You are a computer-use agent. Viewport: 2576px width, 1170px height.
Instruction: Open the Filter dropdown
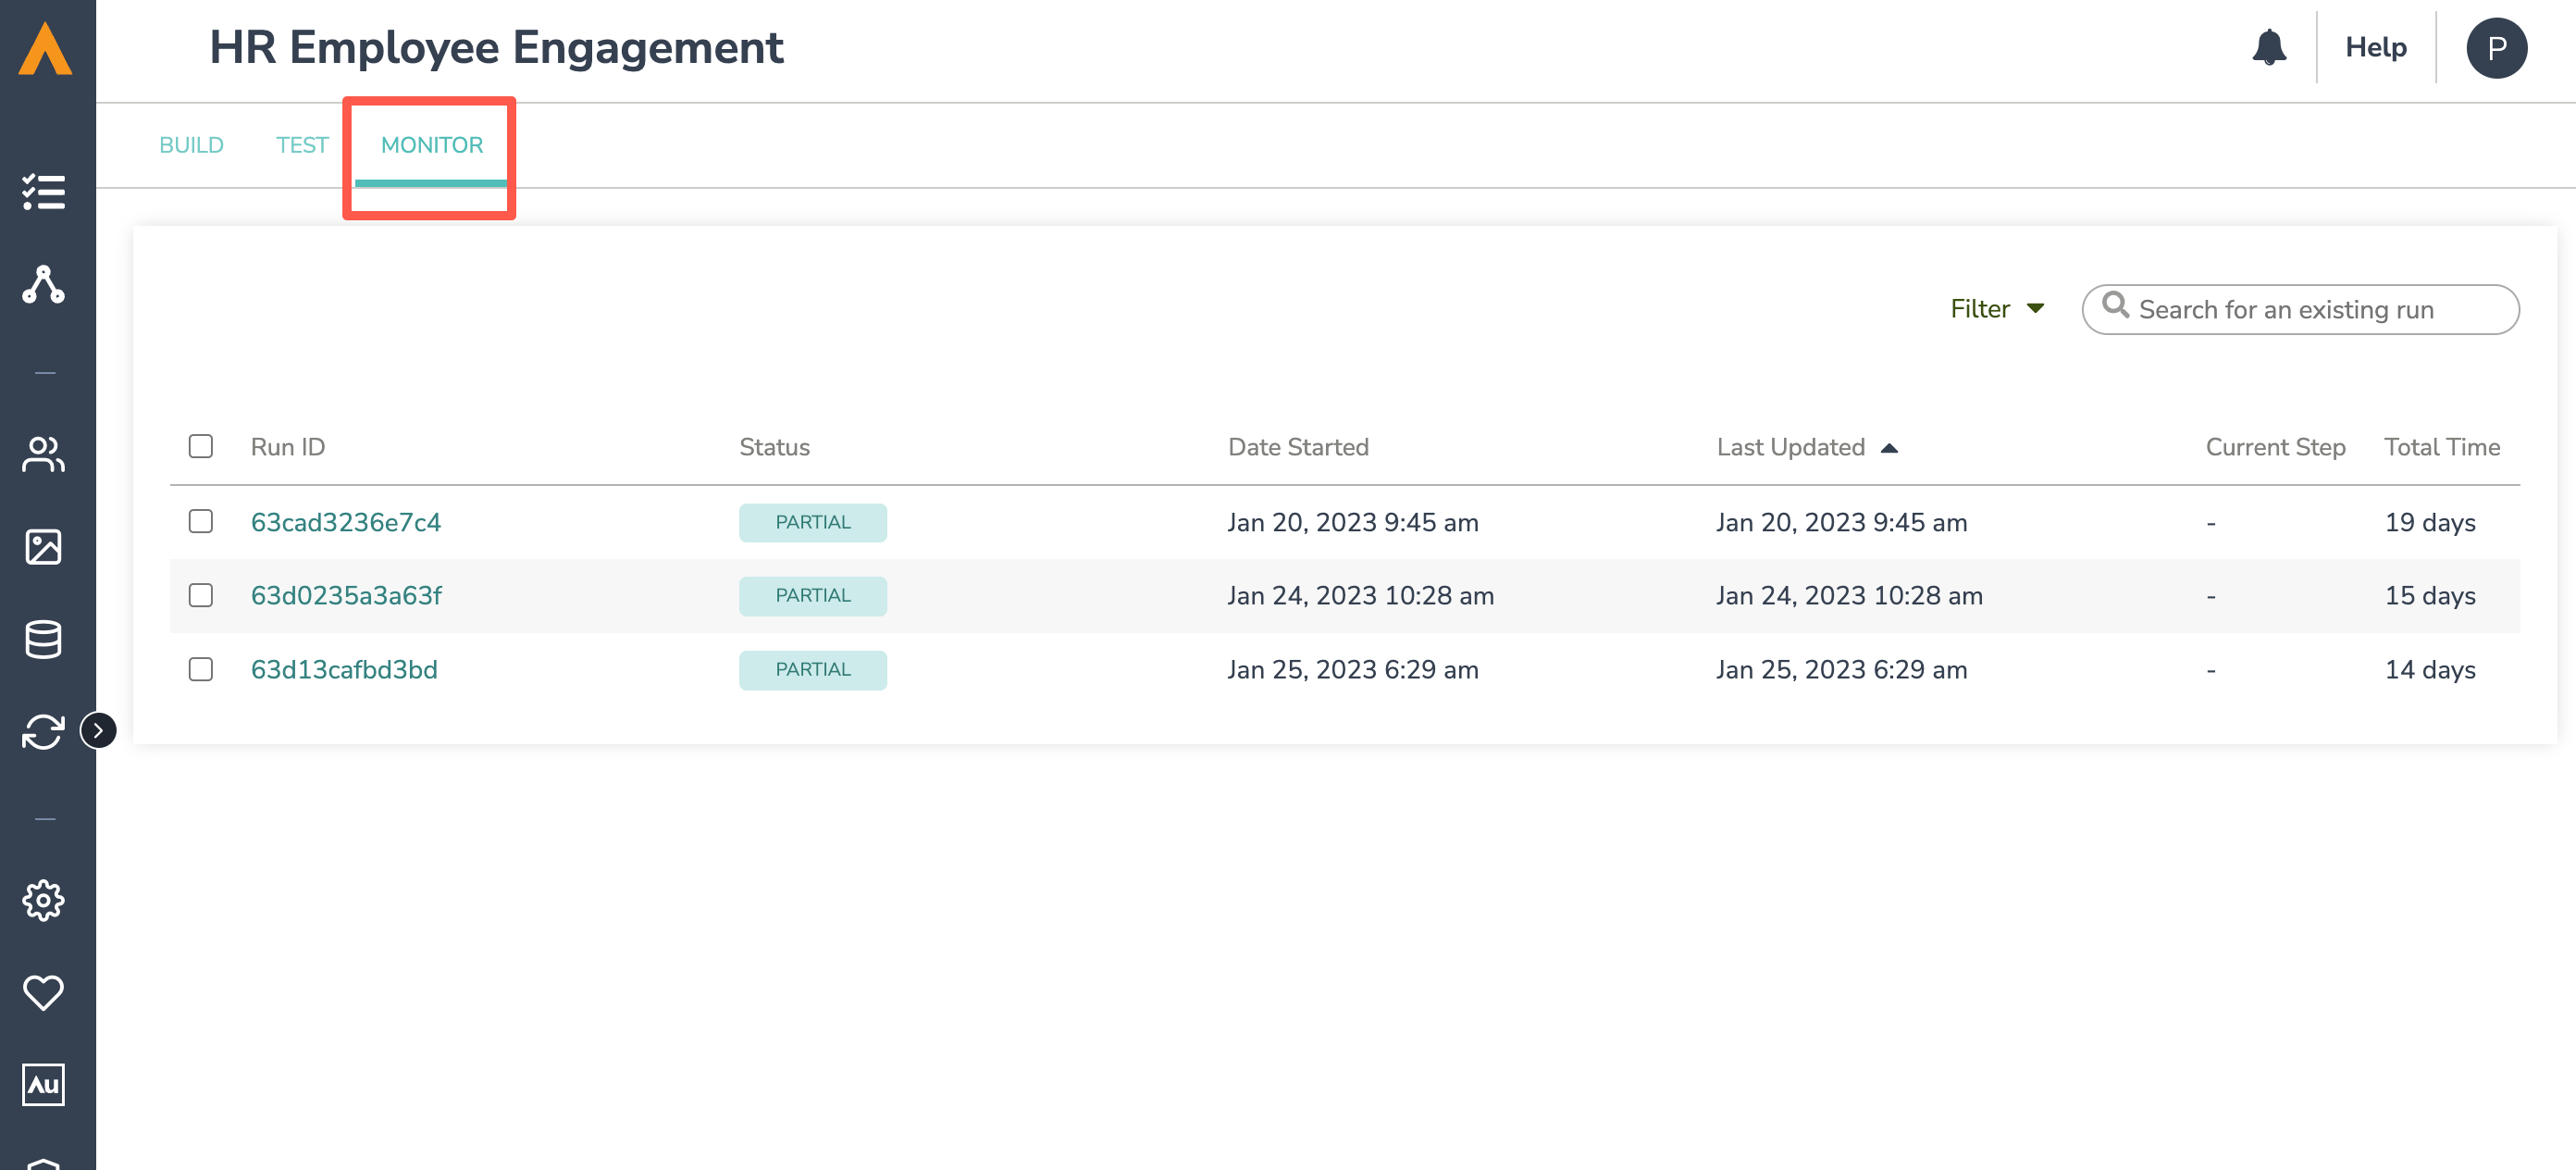pyautogui.click(x=1997, y=309)
